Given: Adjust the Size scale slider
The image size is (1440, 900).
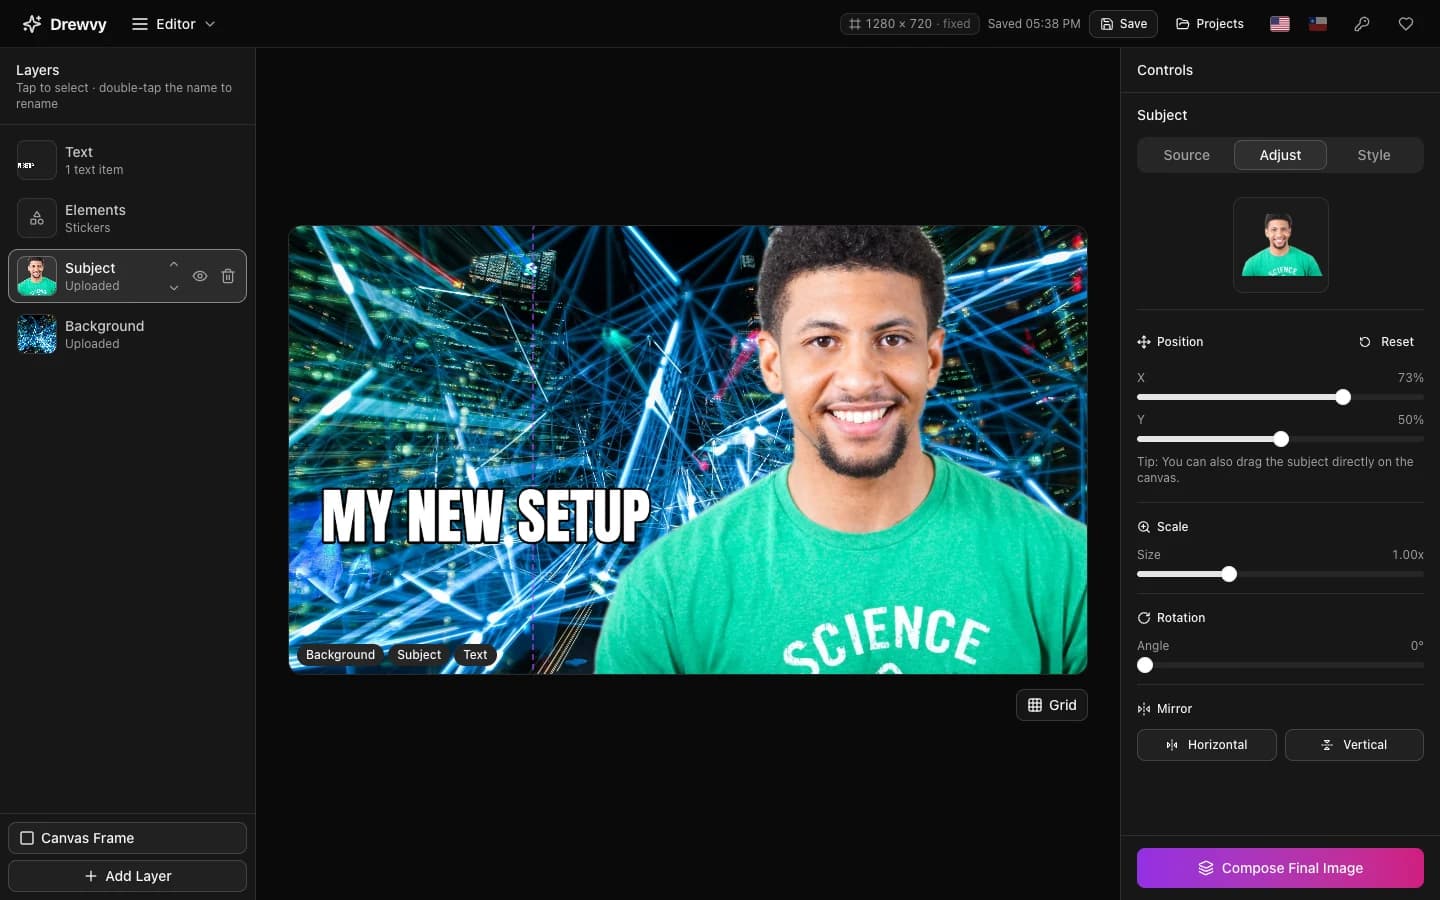Looking at the screenshot, I should coord(1280,574).
